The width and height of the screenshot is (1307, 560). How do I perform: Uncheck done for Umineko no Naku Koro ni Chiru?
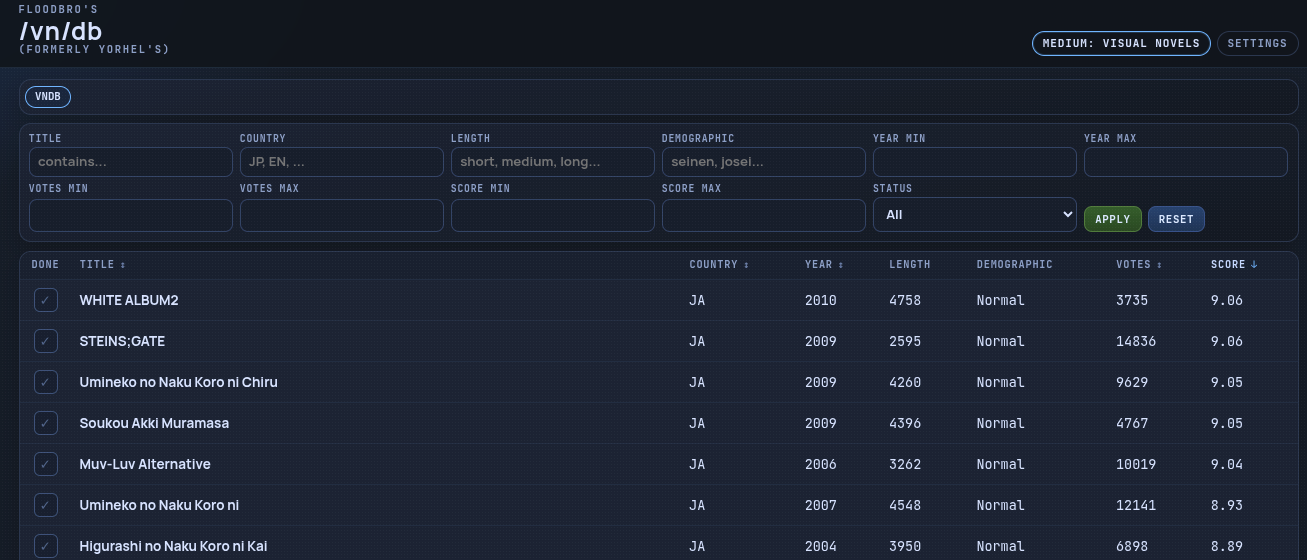coord(46,382)
